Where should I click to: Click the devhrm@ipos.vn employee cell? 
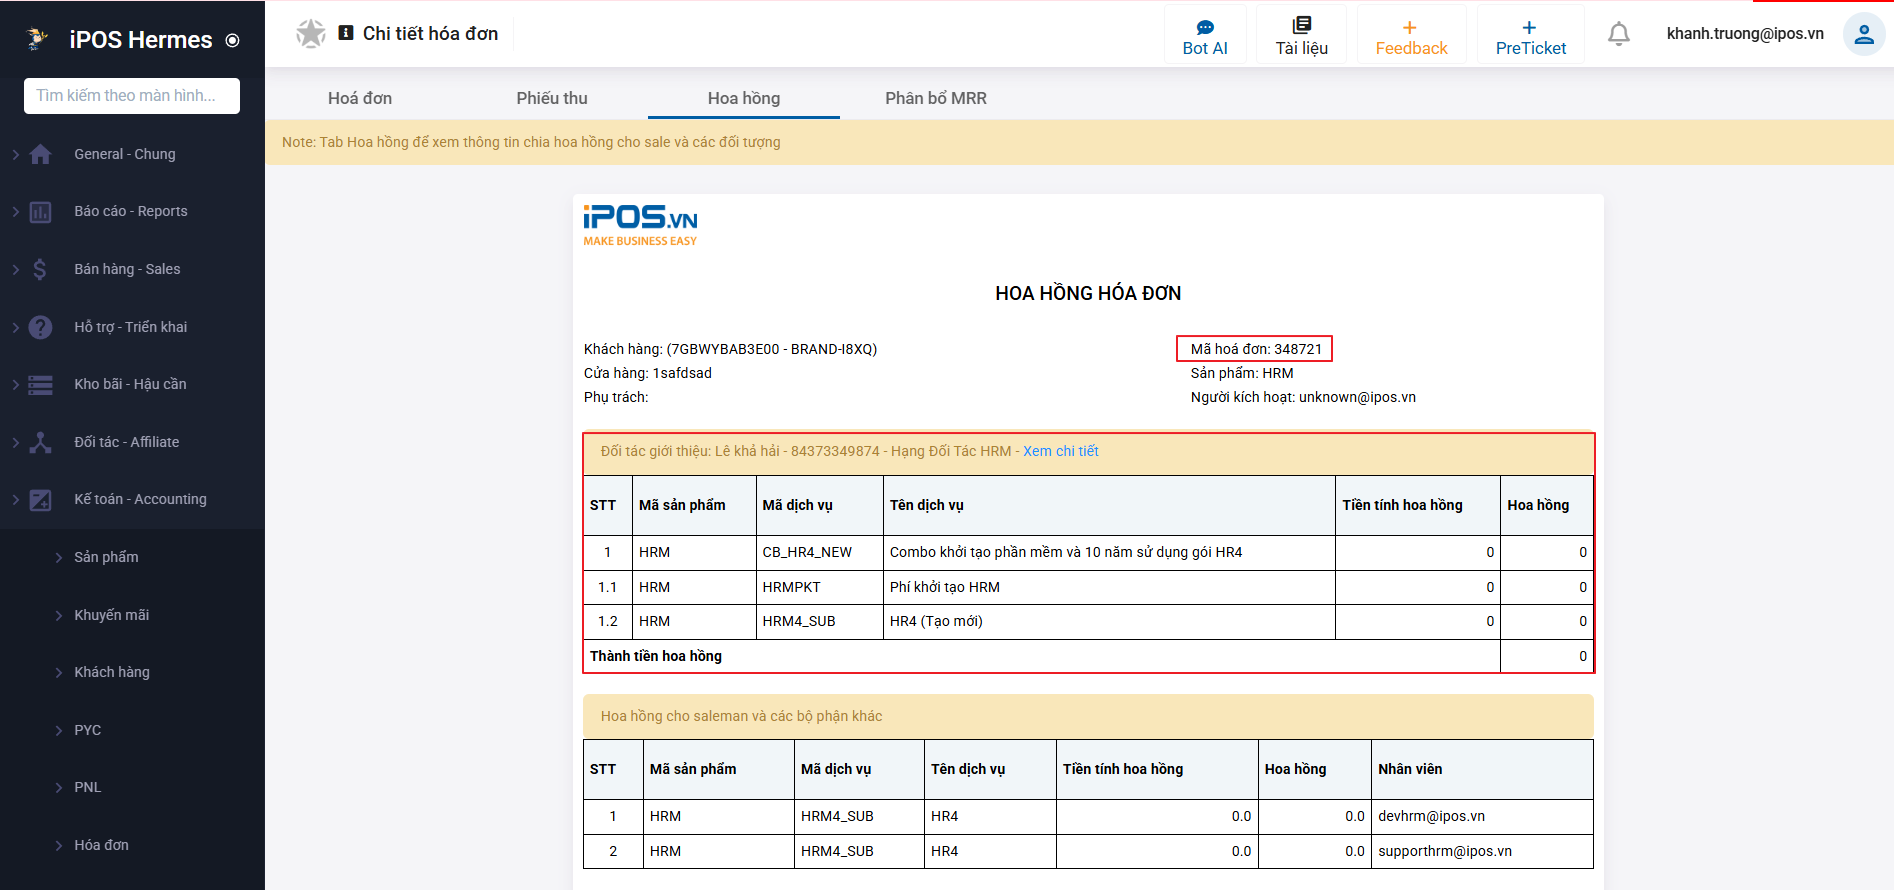point(1482,816)
